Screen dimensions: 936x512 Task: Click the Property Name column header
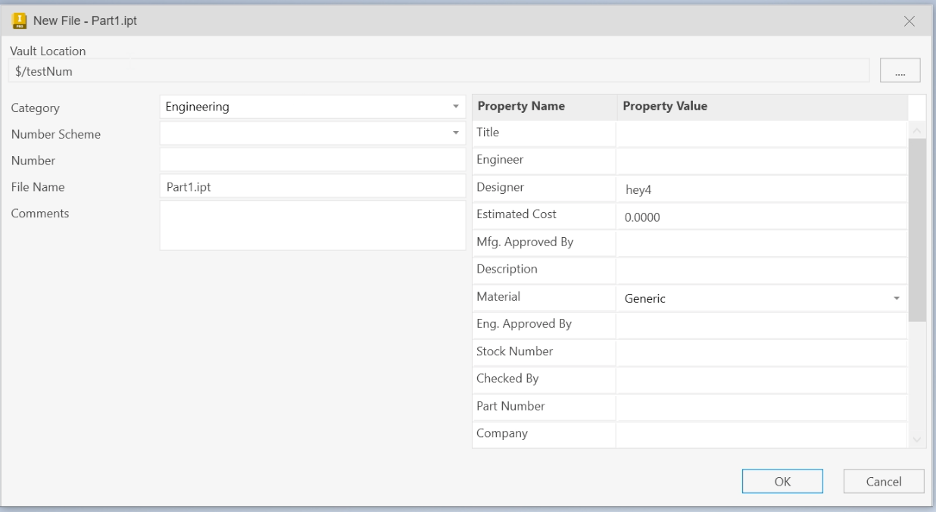click(521, 106)
